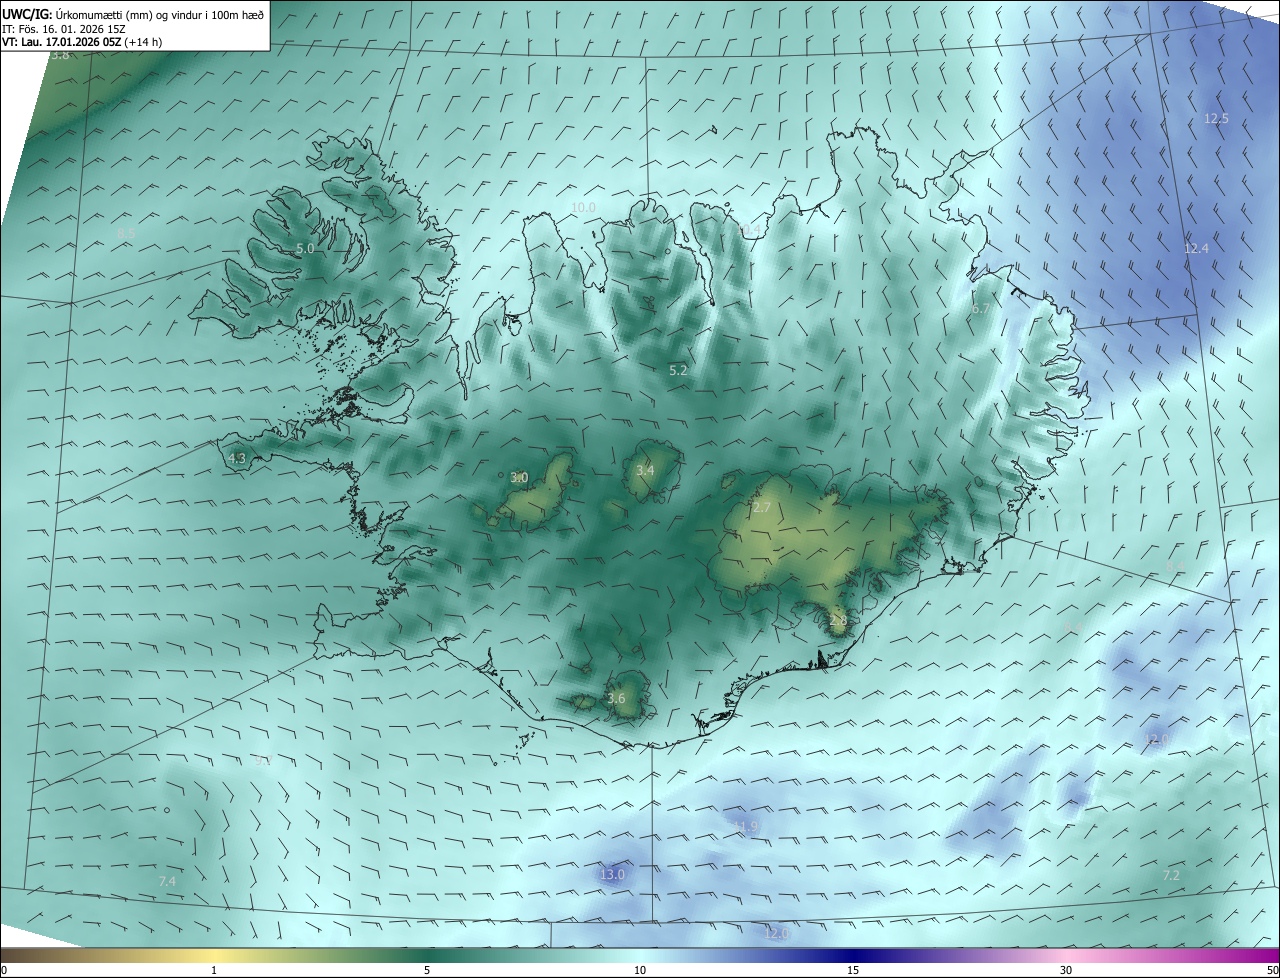Click the 1 tick label on the colorbar

(x=214, y=970)
